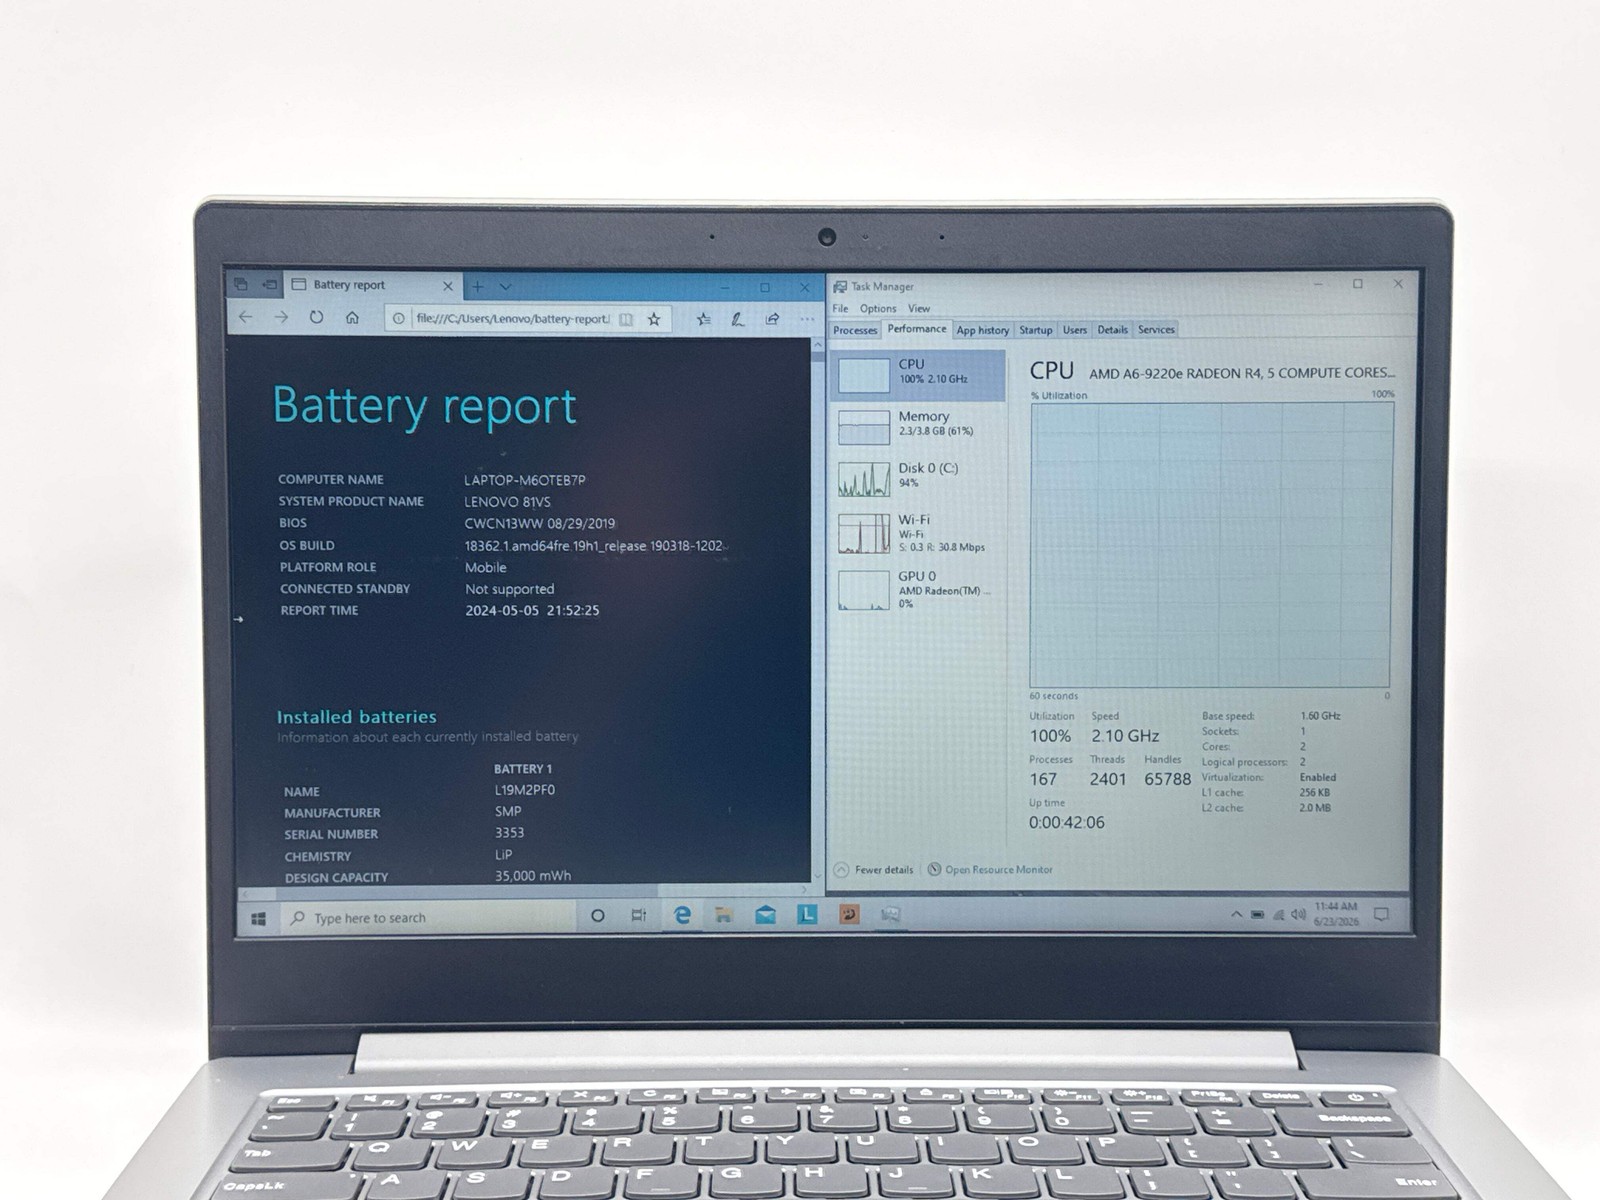Select the Task Manager taskbar icon
This screenshot has width=1600, height=1200.
891,915
